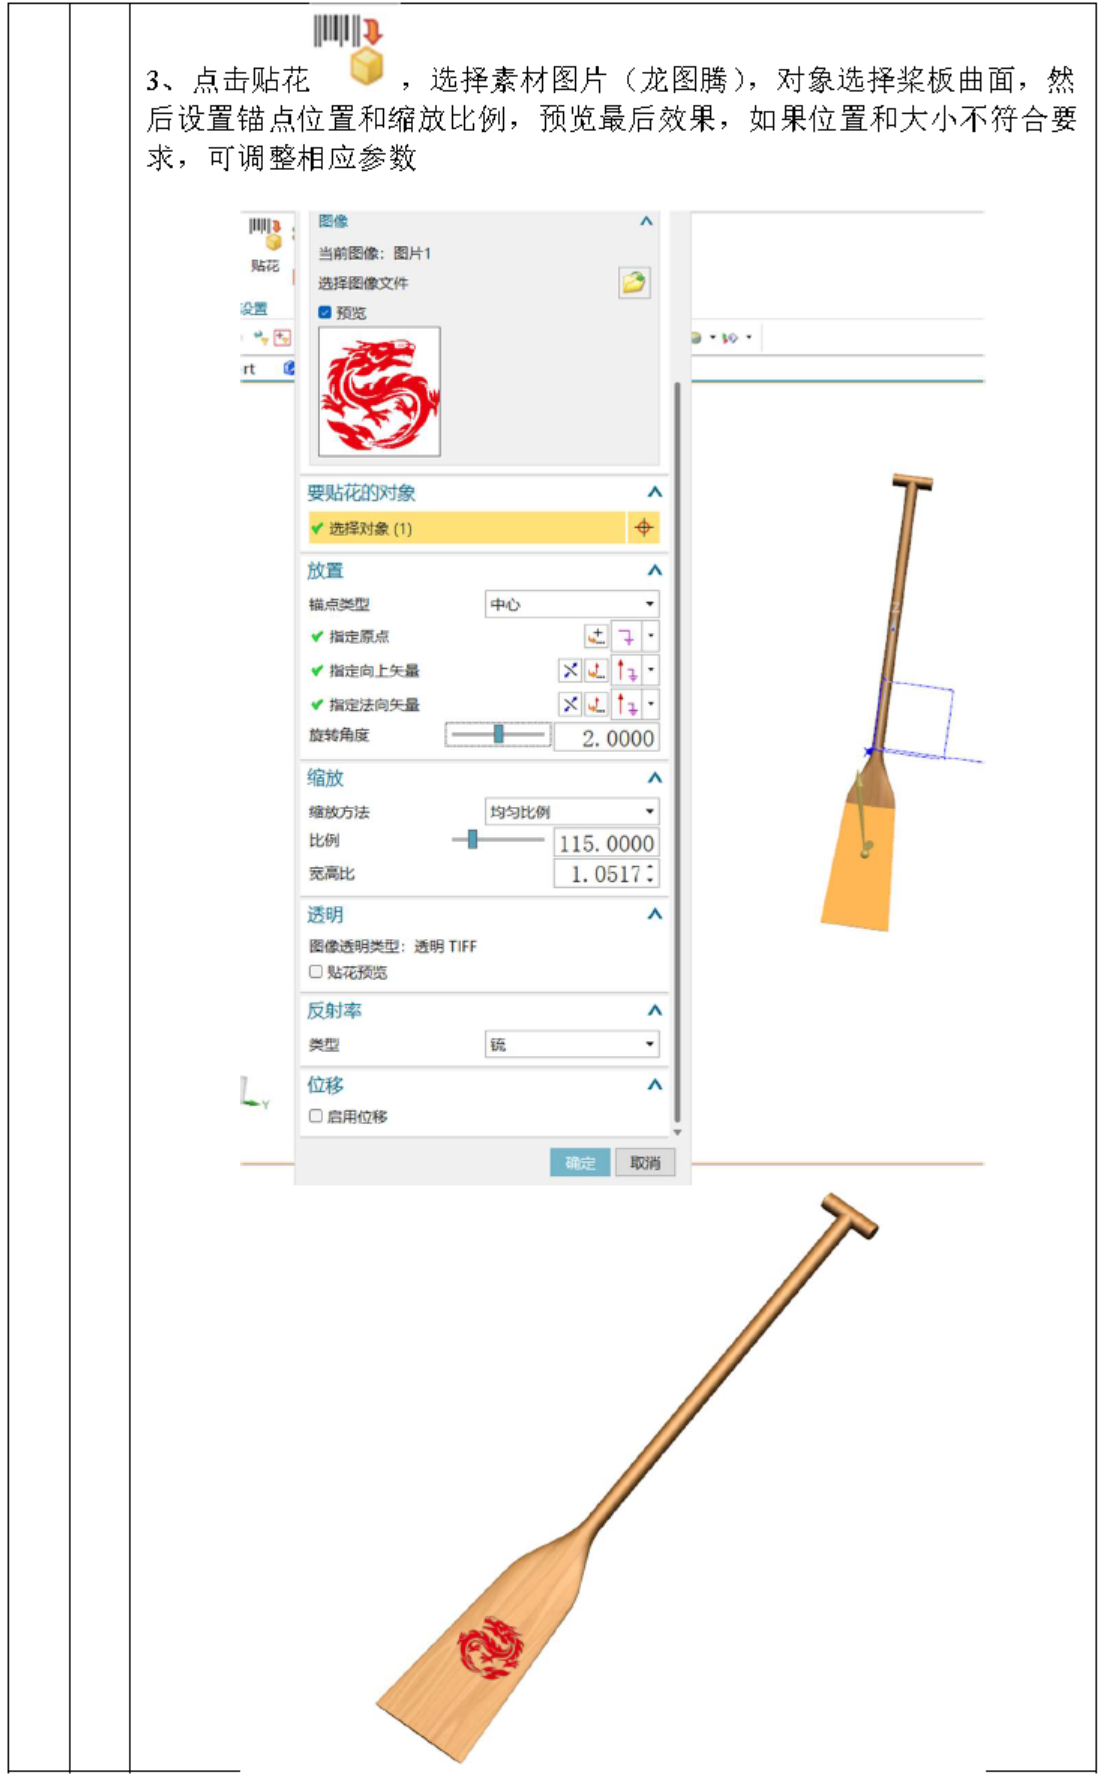Reverse direction icon in 指定法向矢量 row
The height and width of the screenshot is (1777, 1099).
[x=570, y=704]
